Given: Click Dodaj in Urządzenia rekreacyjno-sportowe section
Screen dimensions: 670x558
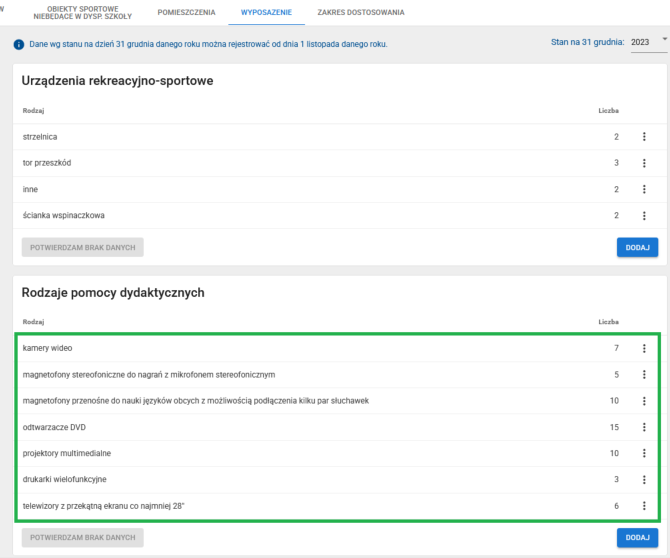Looking at the screenshot, I should pos(637,247).
